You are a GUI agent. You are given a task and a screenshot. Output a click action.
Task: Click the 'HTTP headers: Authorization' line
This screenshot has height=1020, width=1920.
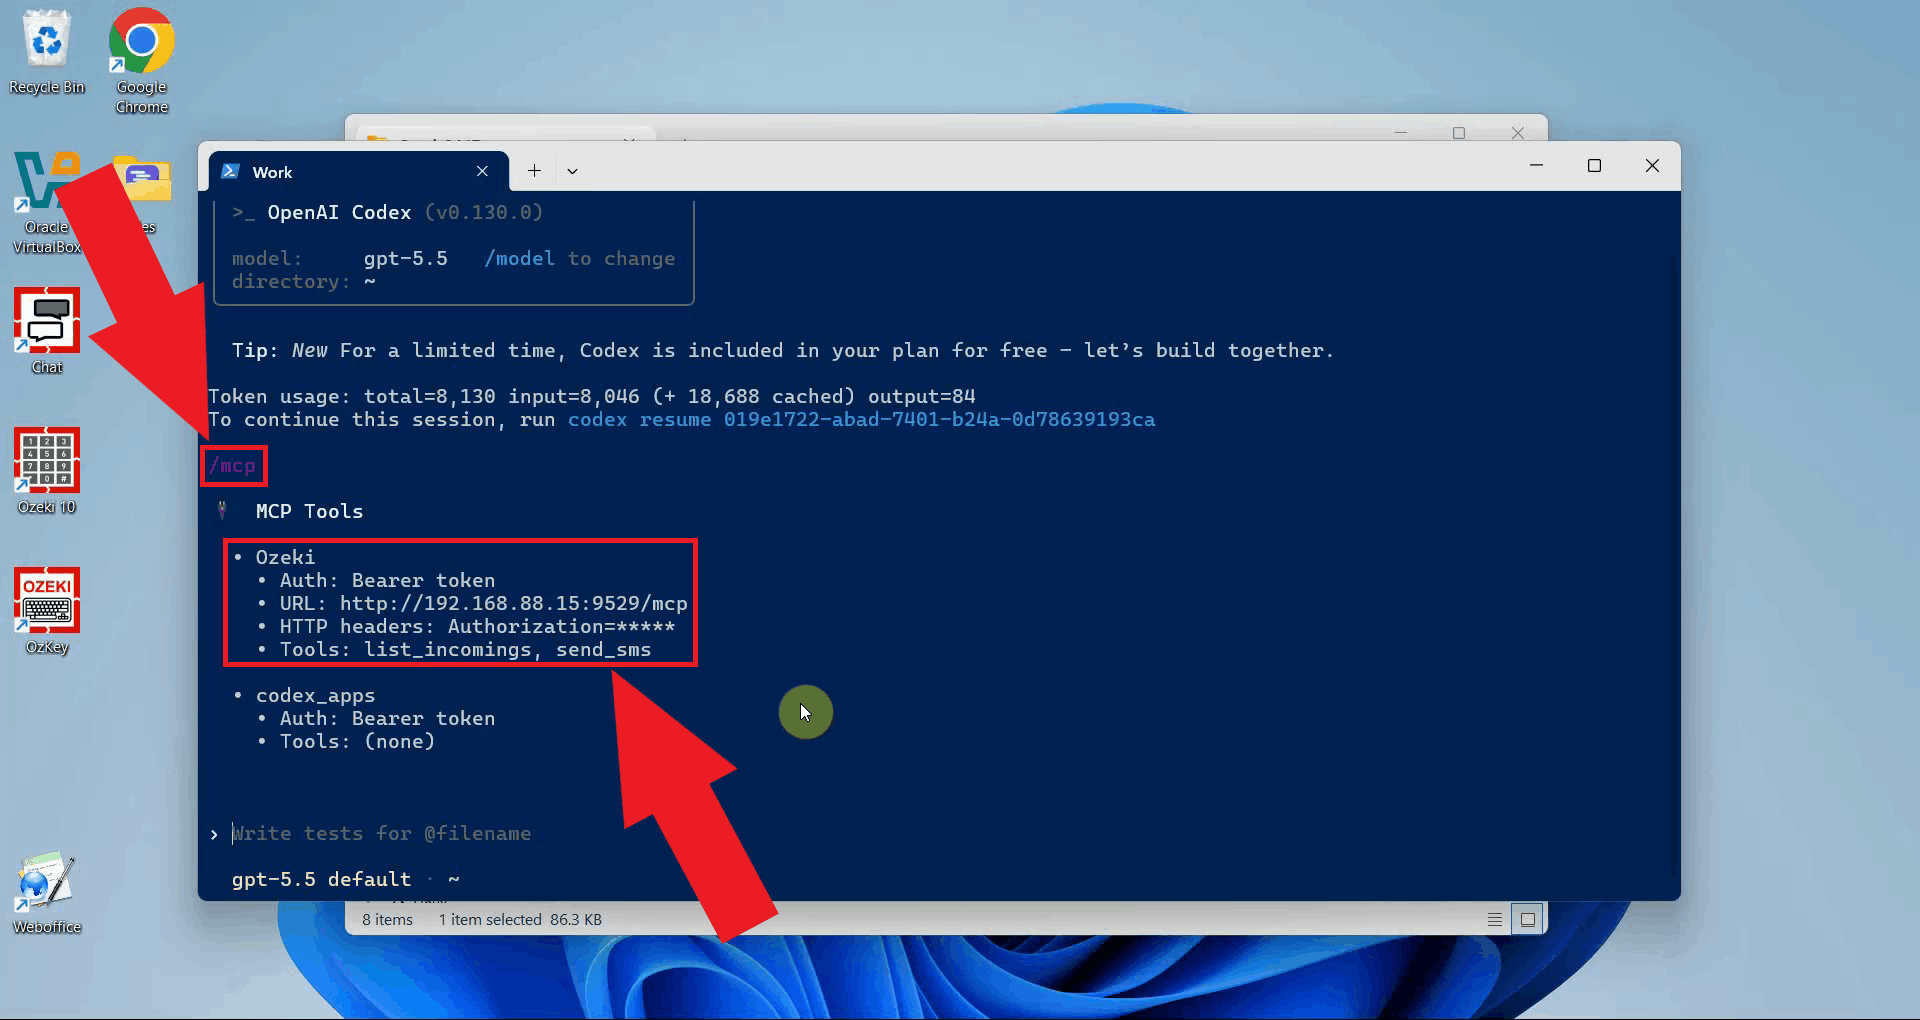pos(477,626)
